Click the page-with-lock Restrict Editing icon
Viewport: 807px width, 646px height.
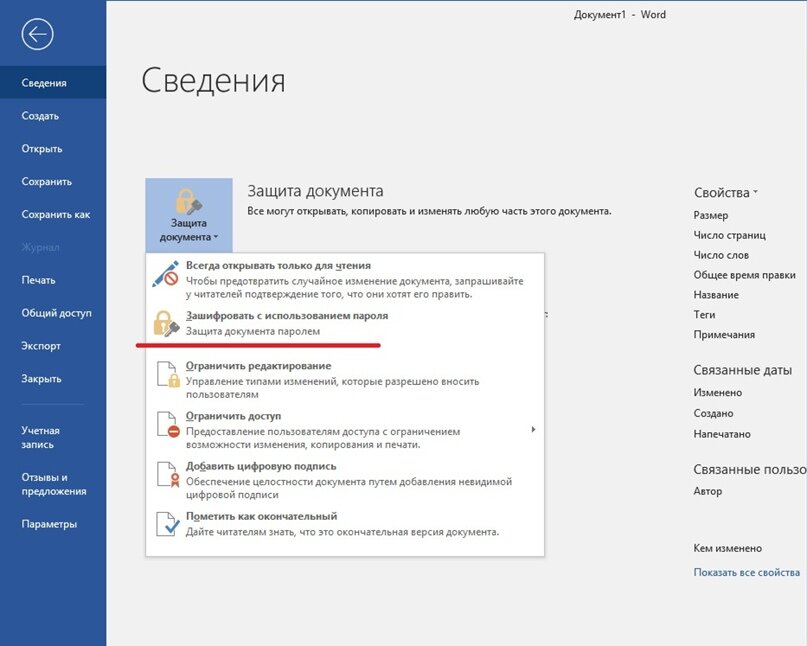point(168,374)
